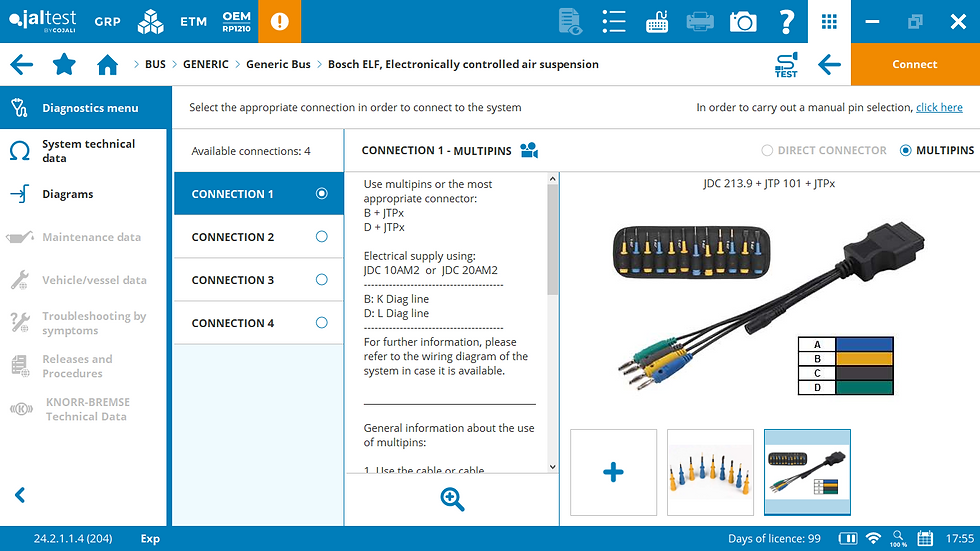Open the ETM module

tap(193, 22)
